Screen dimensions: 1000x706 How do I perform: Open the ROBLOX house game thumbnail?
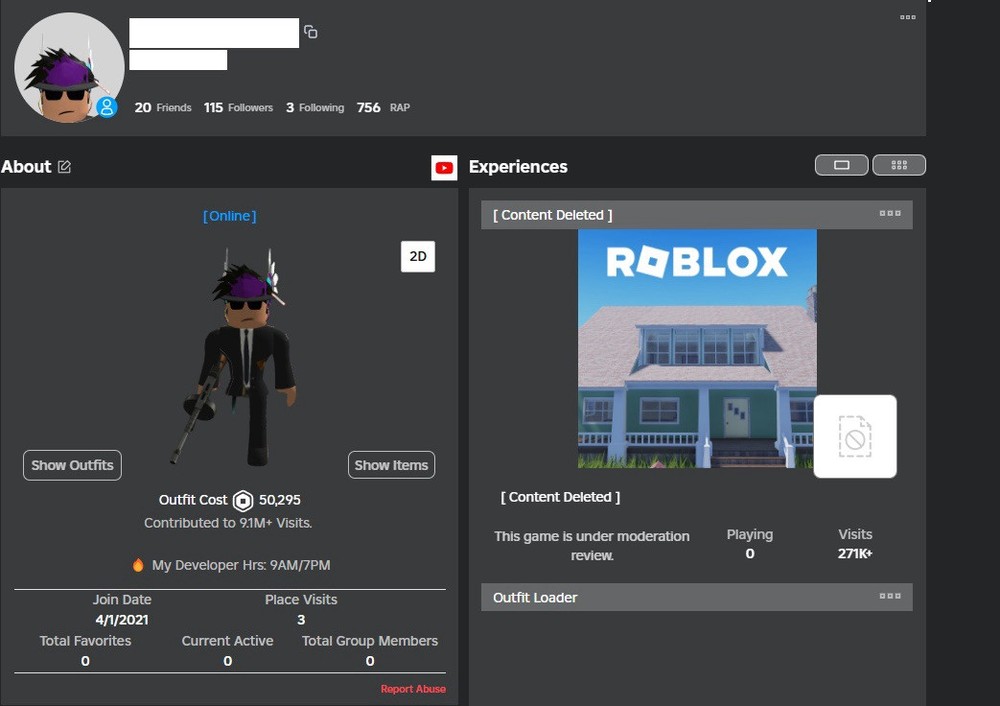[697, 348]
